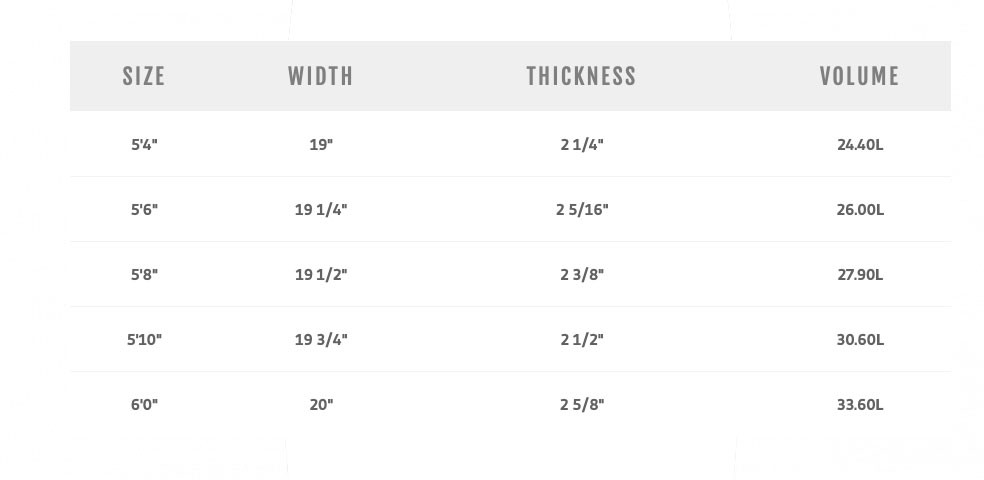Image resolution: width=984 pixels, height=480 pixels.
Task: Select the 5'10" size cell
Action: pyautogui.click(x=144, y=339)
